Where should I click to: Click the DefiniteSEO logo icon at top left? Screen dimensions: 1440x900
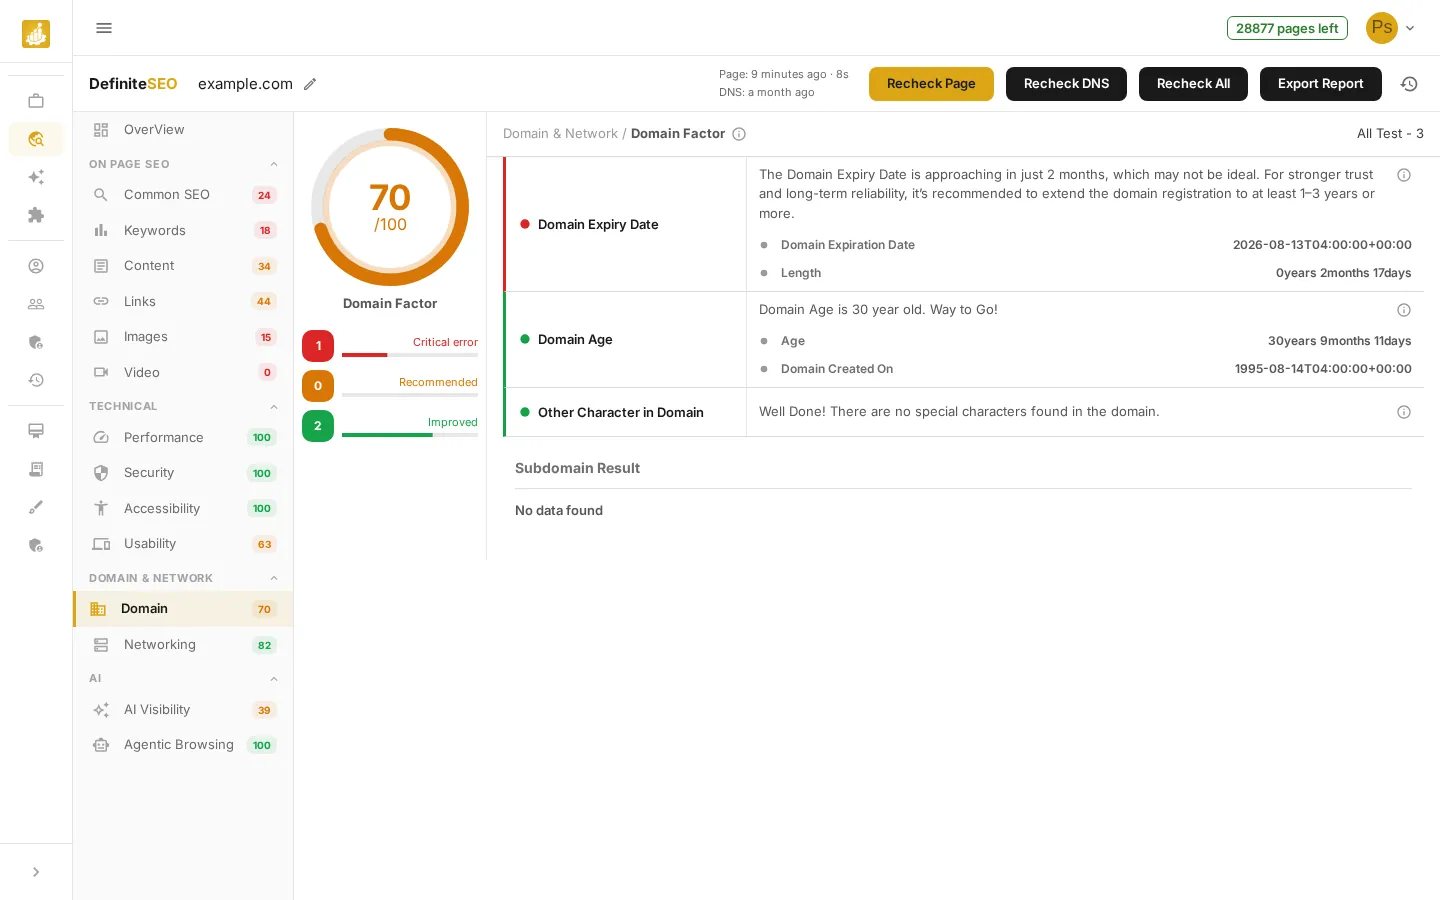[36, 34]
